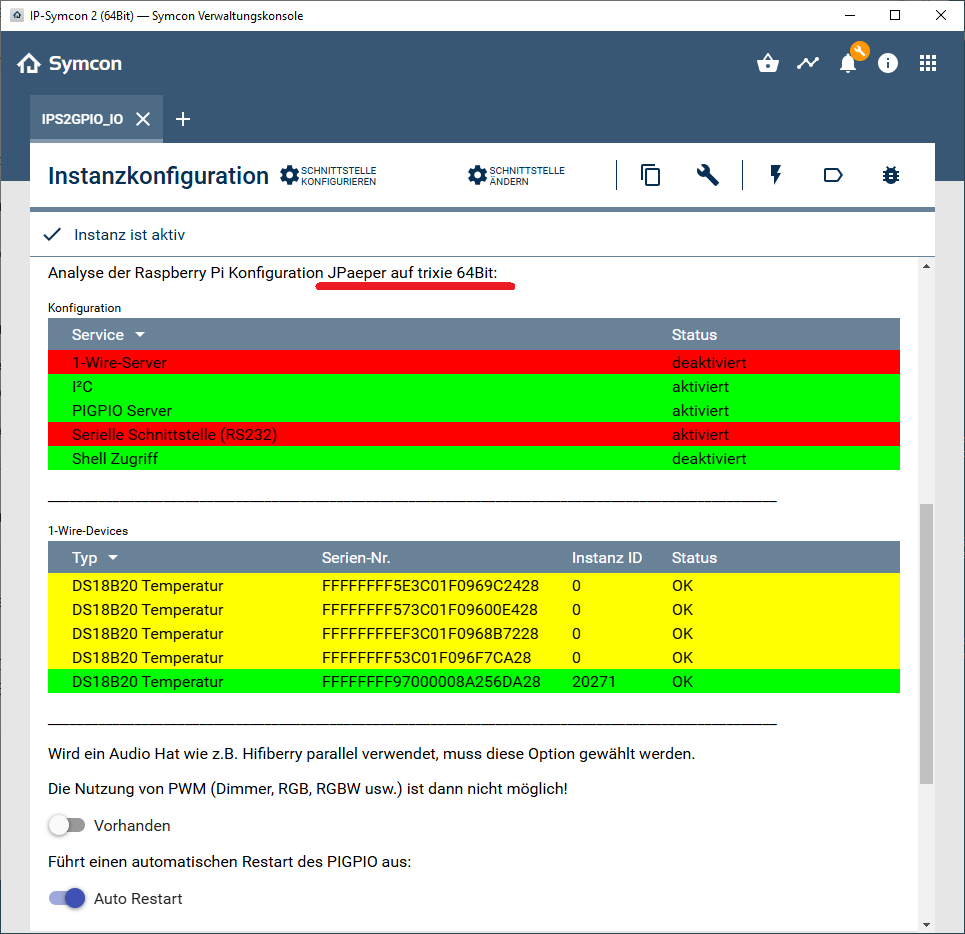Image resolution: width=965 pixels, height=934 pixels.
Task: Open the chart activity icon in header
Action: point(808,63)
